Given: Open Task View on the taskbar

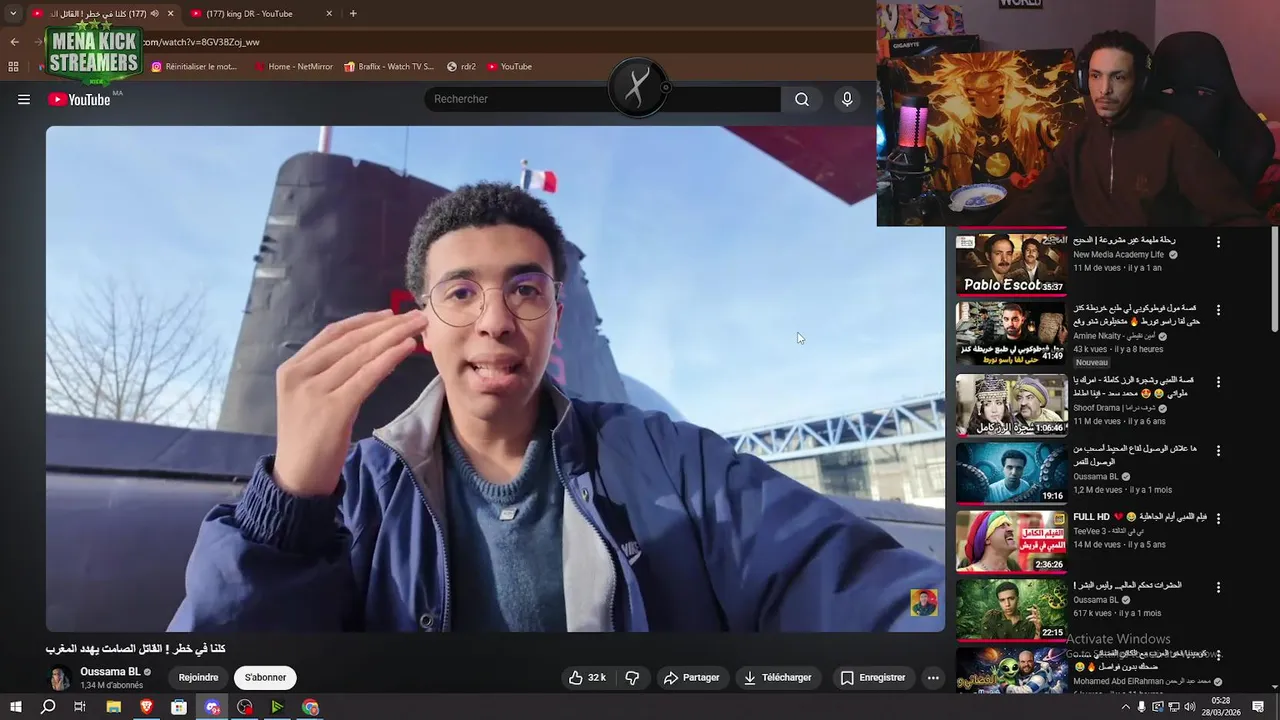Looking at the screenshot, I should tap(80, 707).
